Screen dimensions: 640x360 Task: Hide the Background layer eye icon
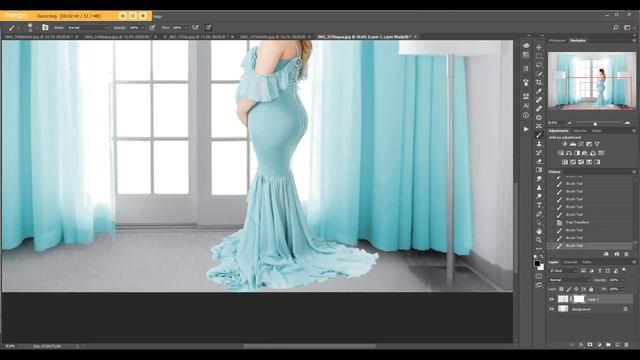coord(551,309)
